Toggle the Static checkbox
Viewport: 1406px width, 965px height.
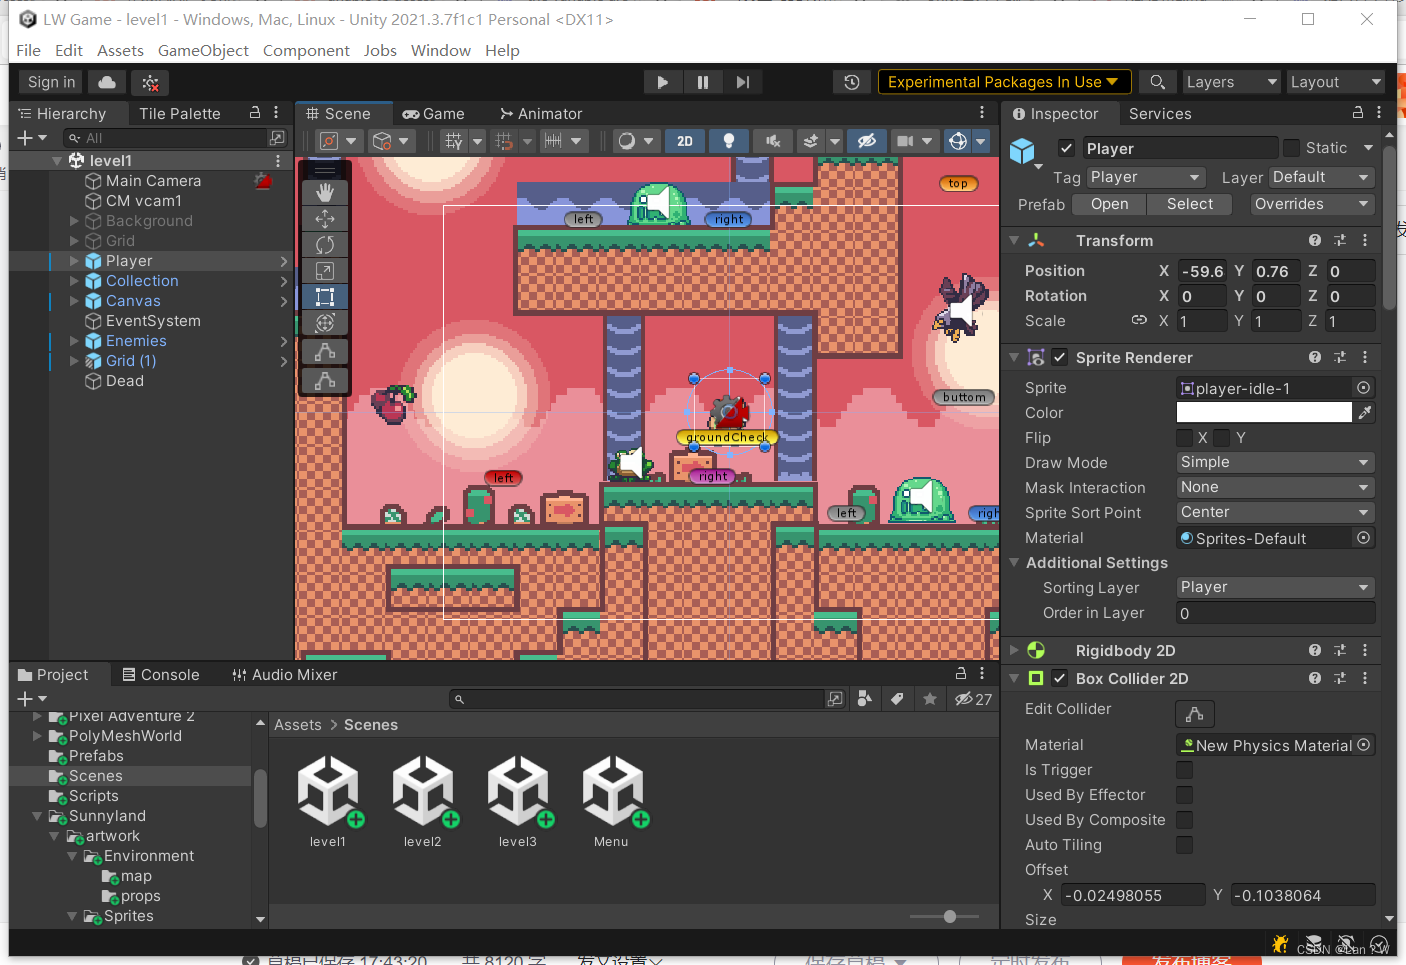[x=1292, y=148]
